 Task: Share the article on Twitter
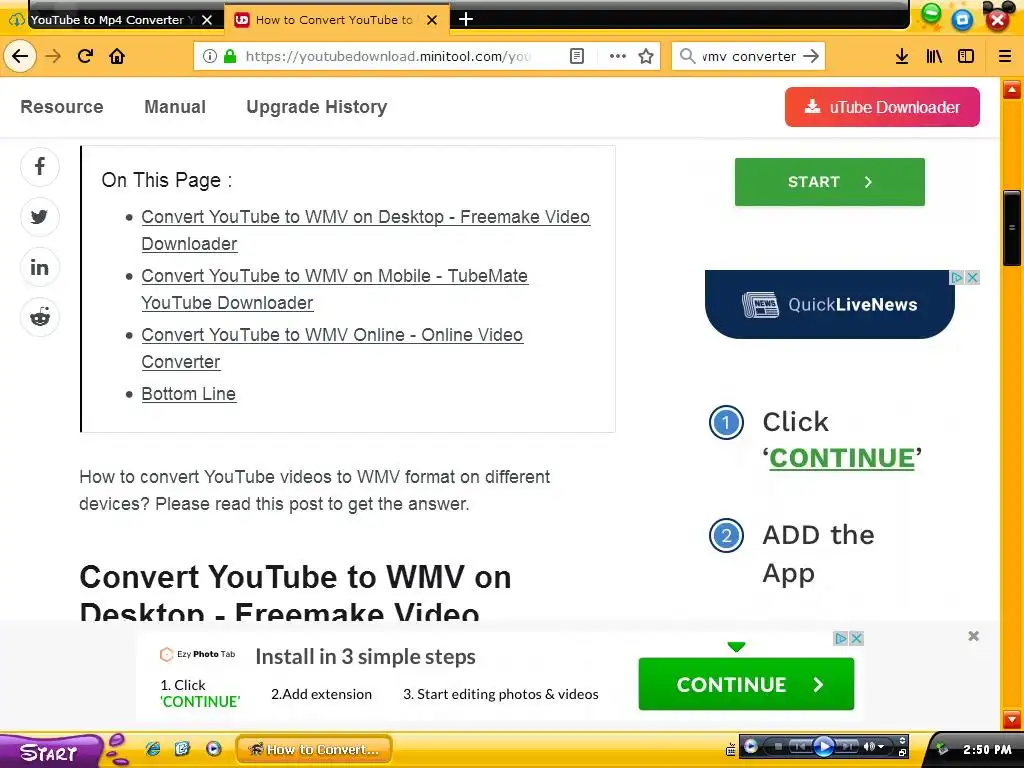tap(40, 217)
